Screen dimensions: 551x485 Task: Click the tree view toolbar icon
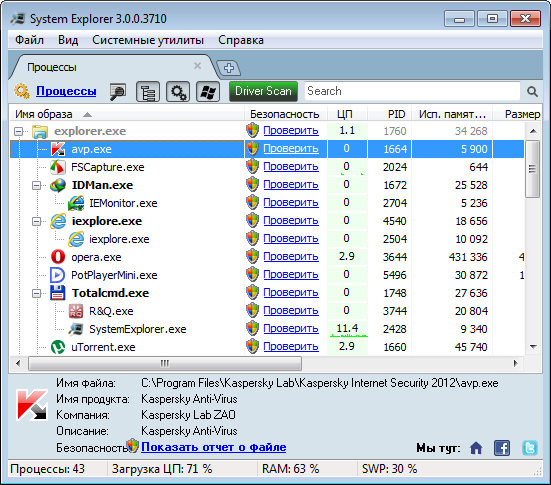148,92
